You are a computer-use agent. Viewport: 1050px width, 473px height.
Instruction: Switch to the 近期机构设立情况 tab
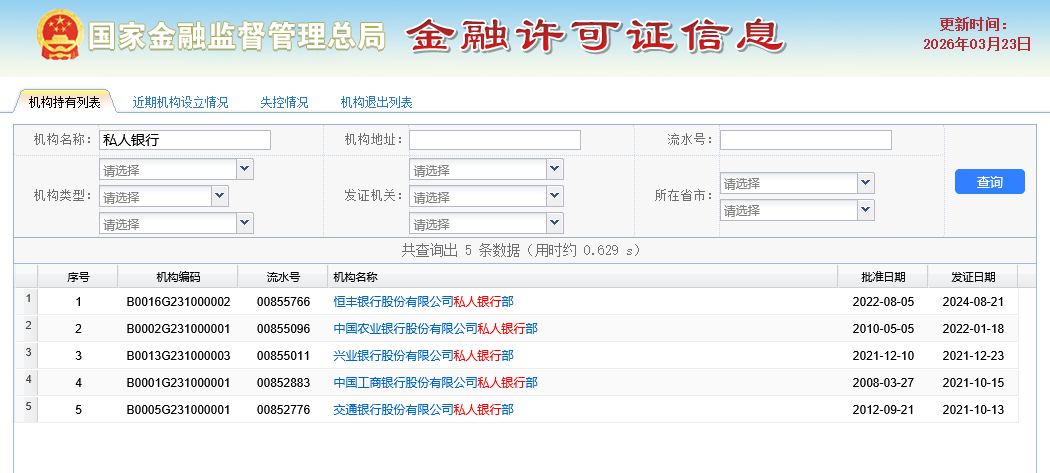coord(180,102)
